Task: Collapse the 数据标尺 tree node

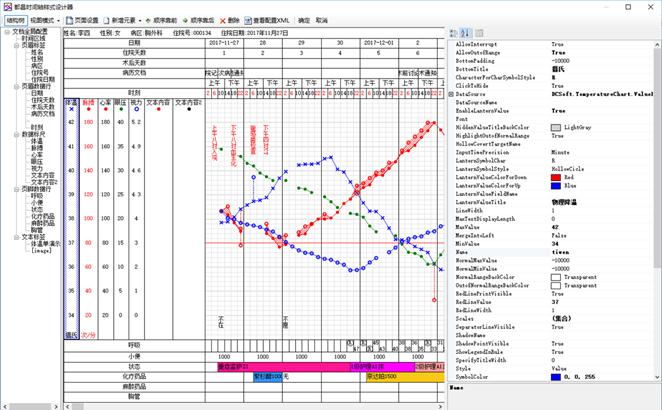Action: [14, 134]
